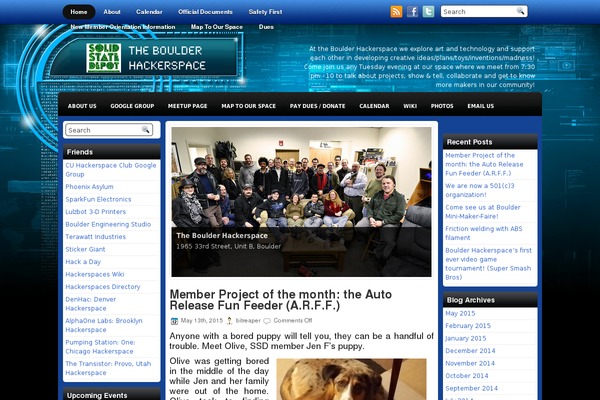Open Calendar in the top menu
600x400 pixels.
(149, 12)
